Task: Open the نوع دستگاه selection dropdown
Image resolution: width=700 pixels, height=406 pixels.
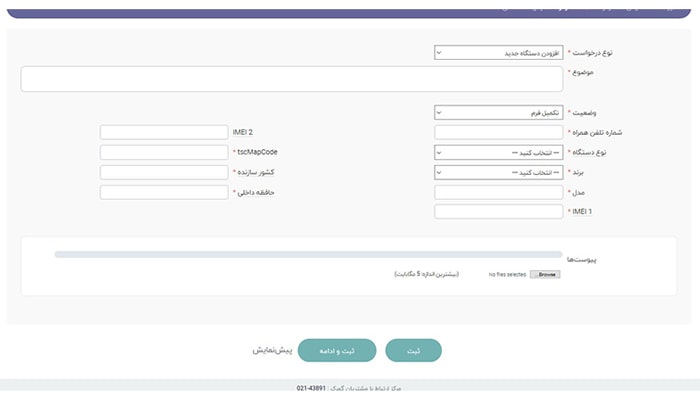Action: (499, 152)
